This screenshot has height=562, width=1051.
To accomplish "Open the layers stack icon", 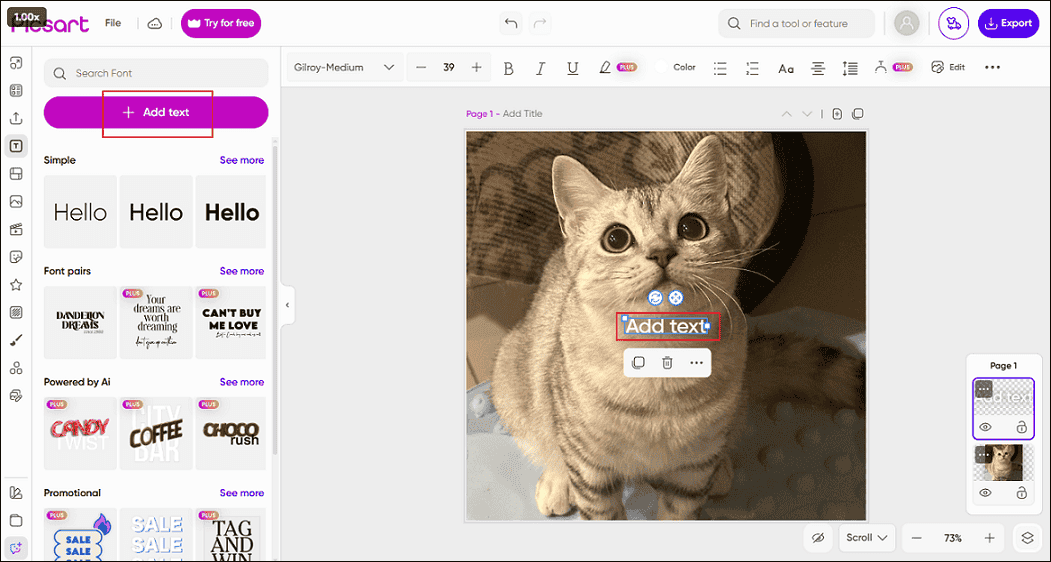I will 1027,538.
